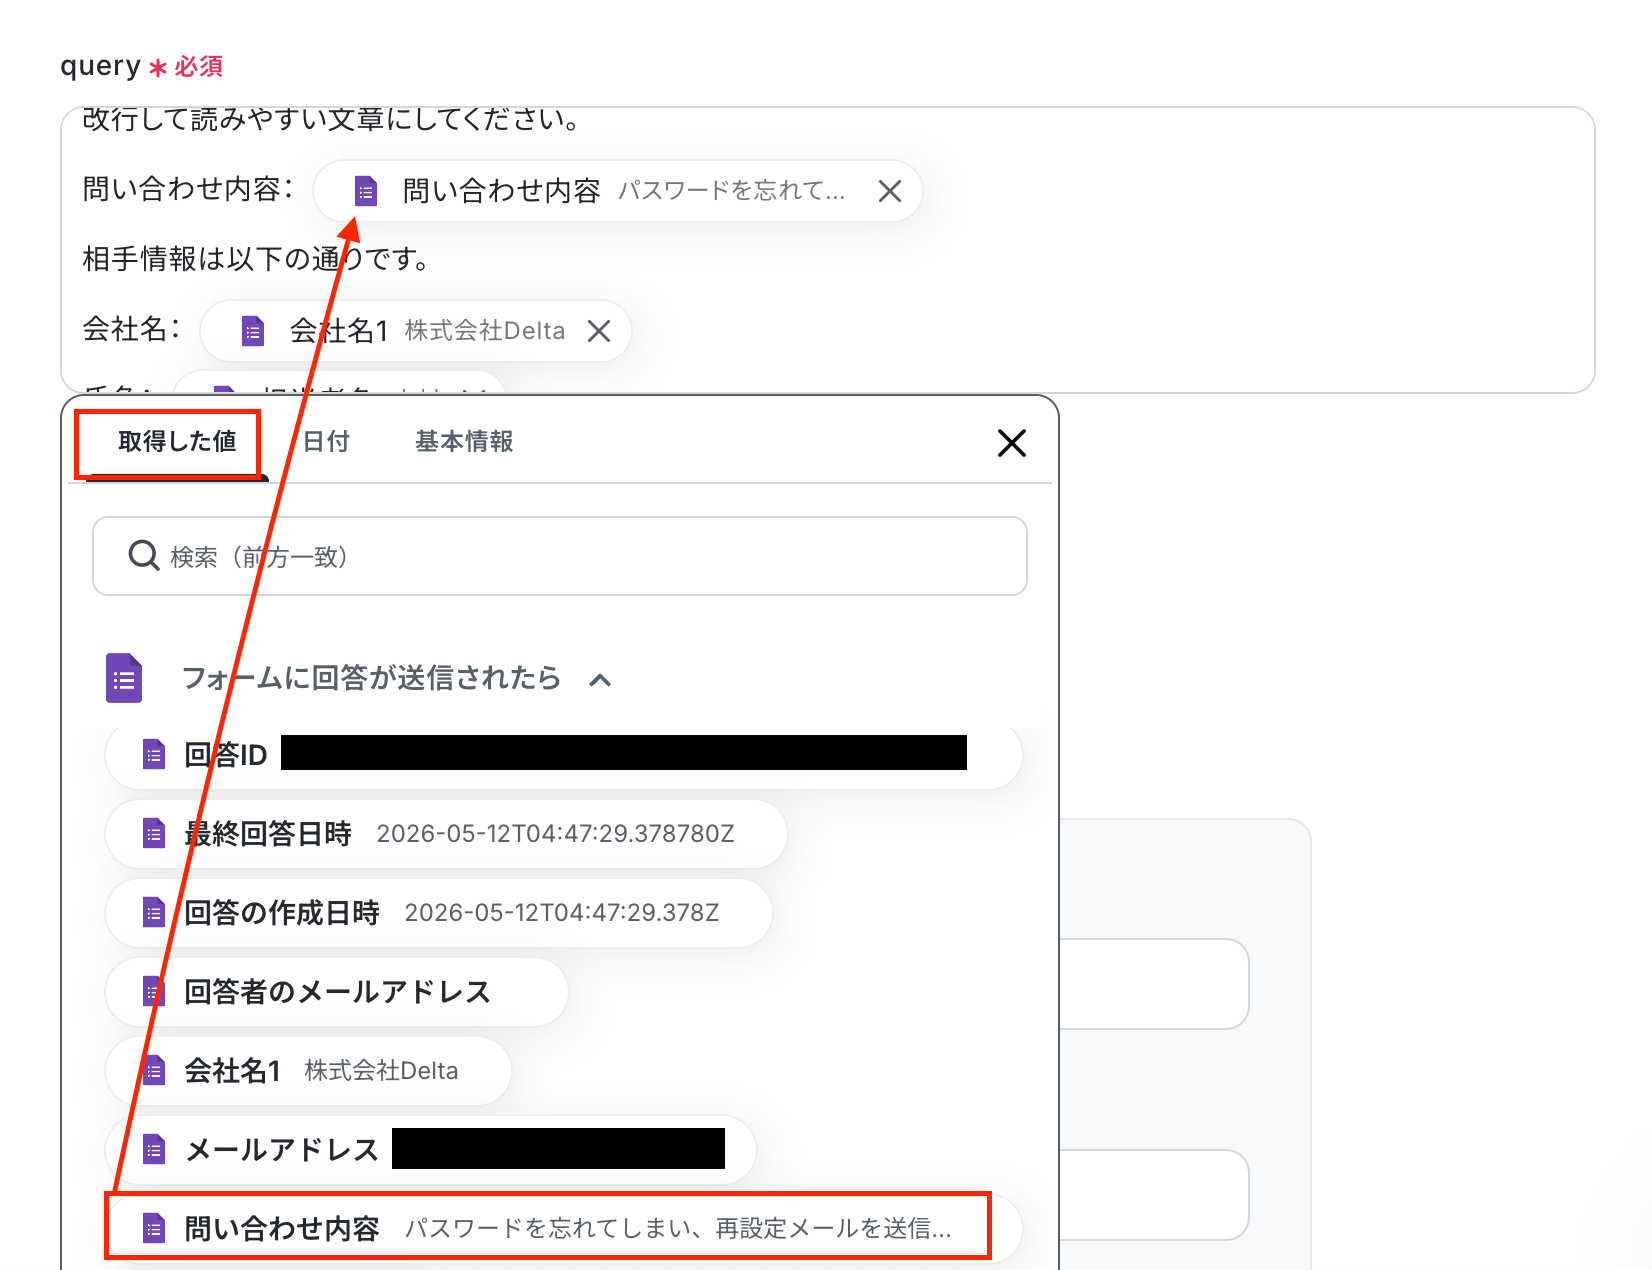1652x1270 pixels.
Task: Switch to the 日付 tab
Action: click(326, 441)
